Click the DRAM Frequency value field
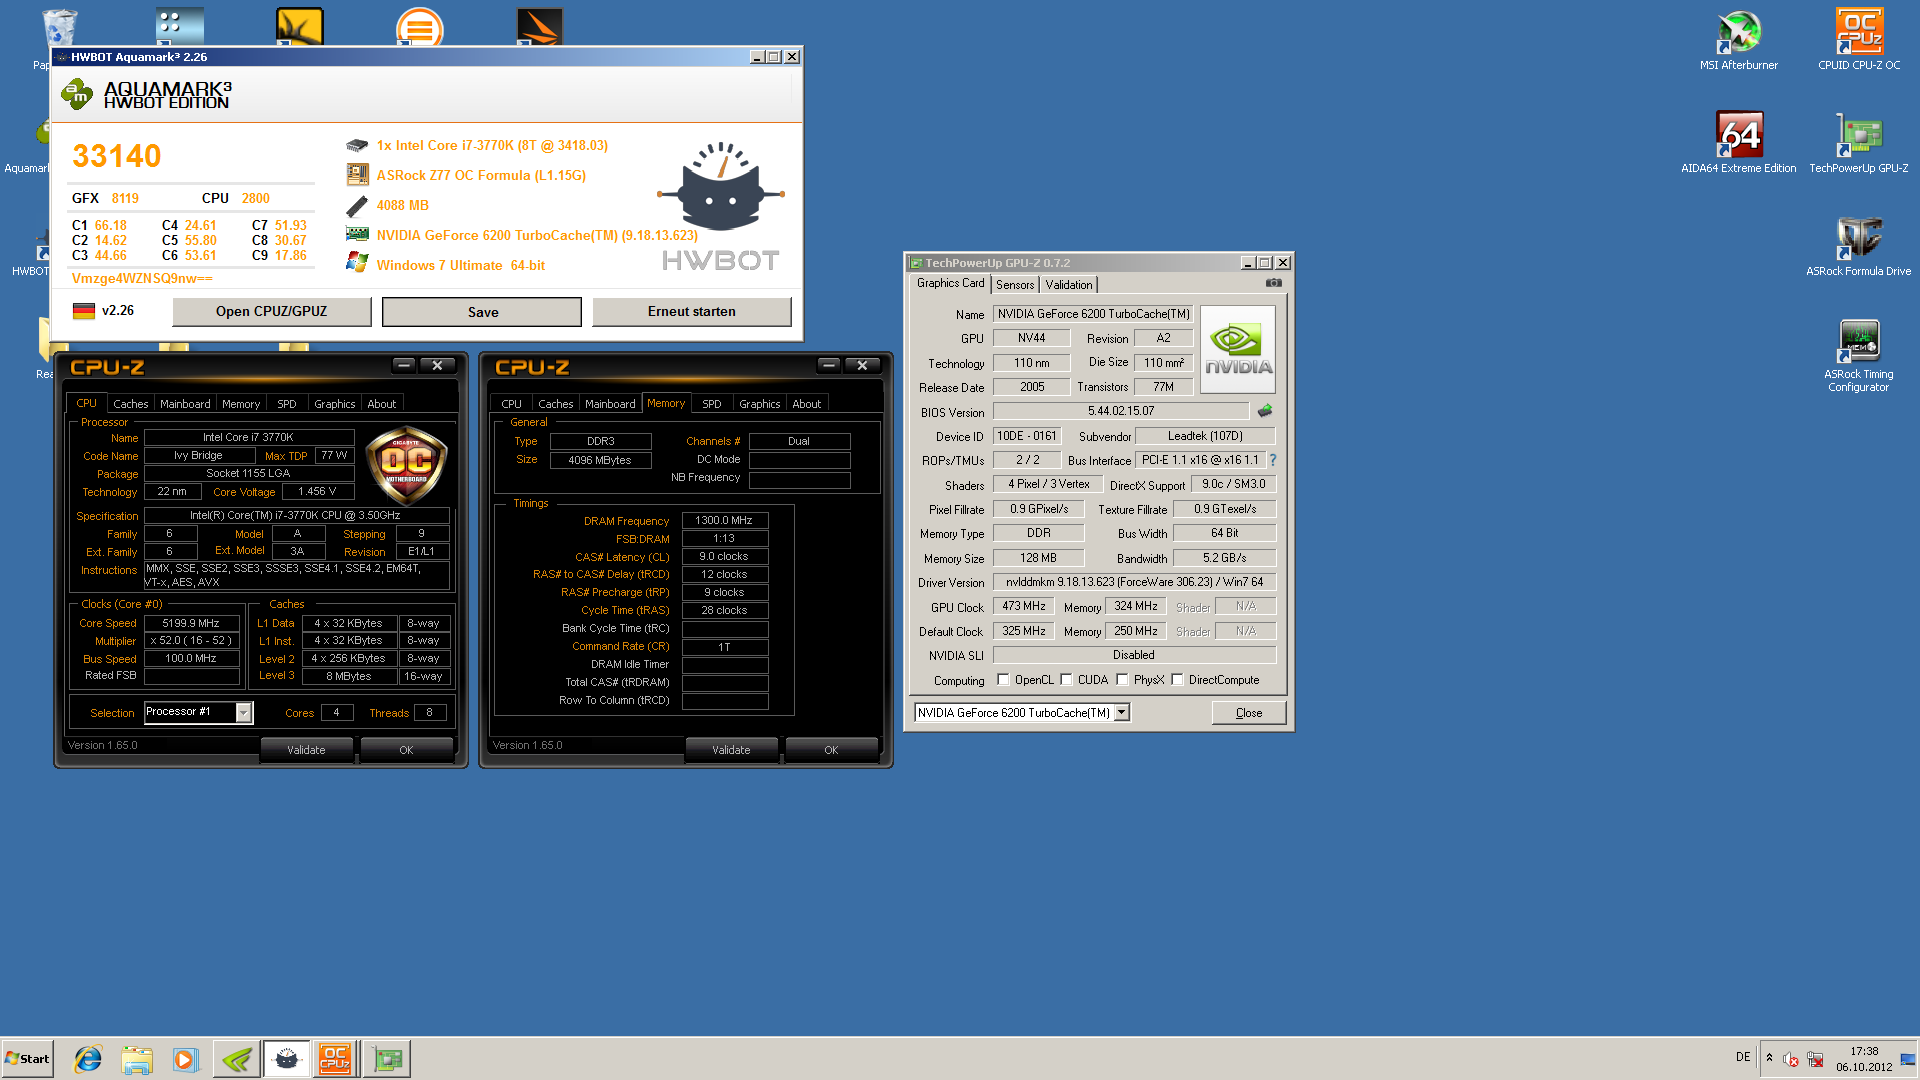The width and height of the screenshot is (1920, 1080). (725, 521)
